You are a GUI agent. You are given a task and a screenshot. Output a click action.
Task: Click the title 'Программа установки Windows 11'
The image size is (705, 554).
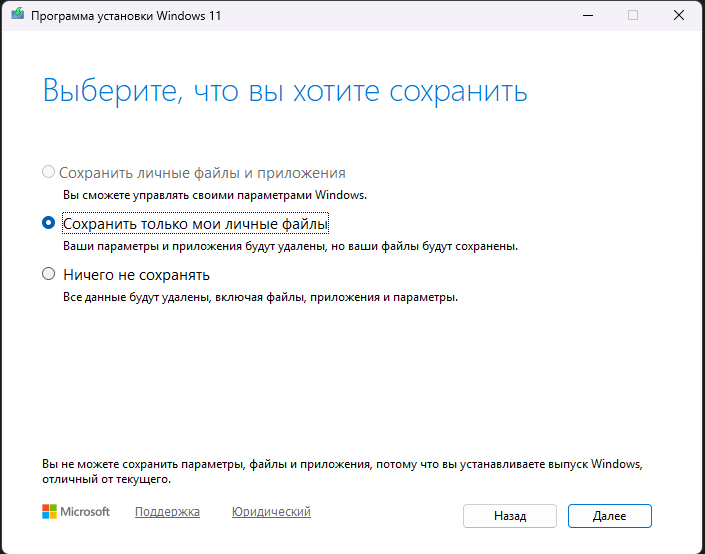coord(126,16)
